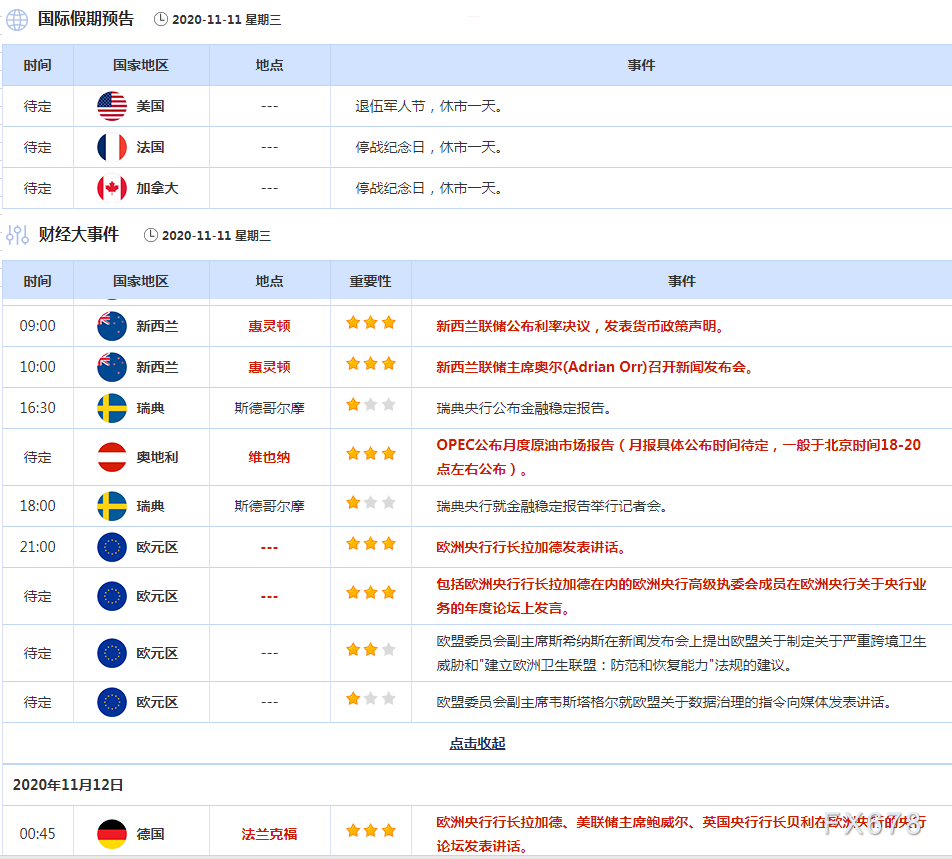
Task: Click the sliders icon beside 财经大事件
Action: [x=18, y=235]
